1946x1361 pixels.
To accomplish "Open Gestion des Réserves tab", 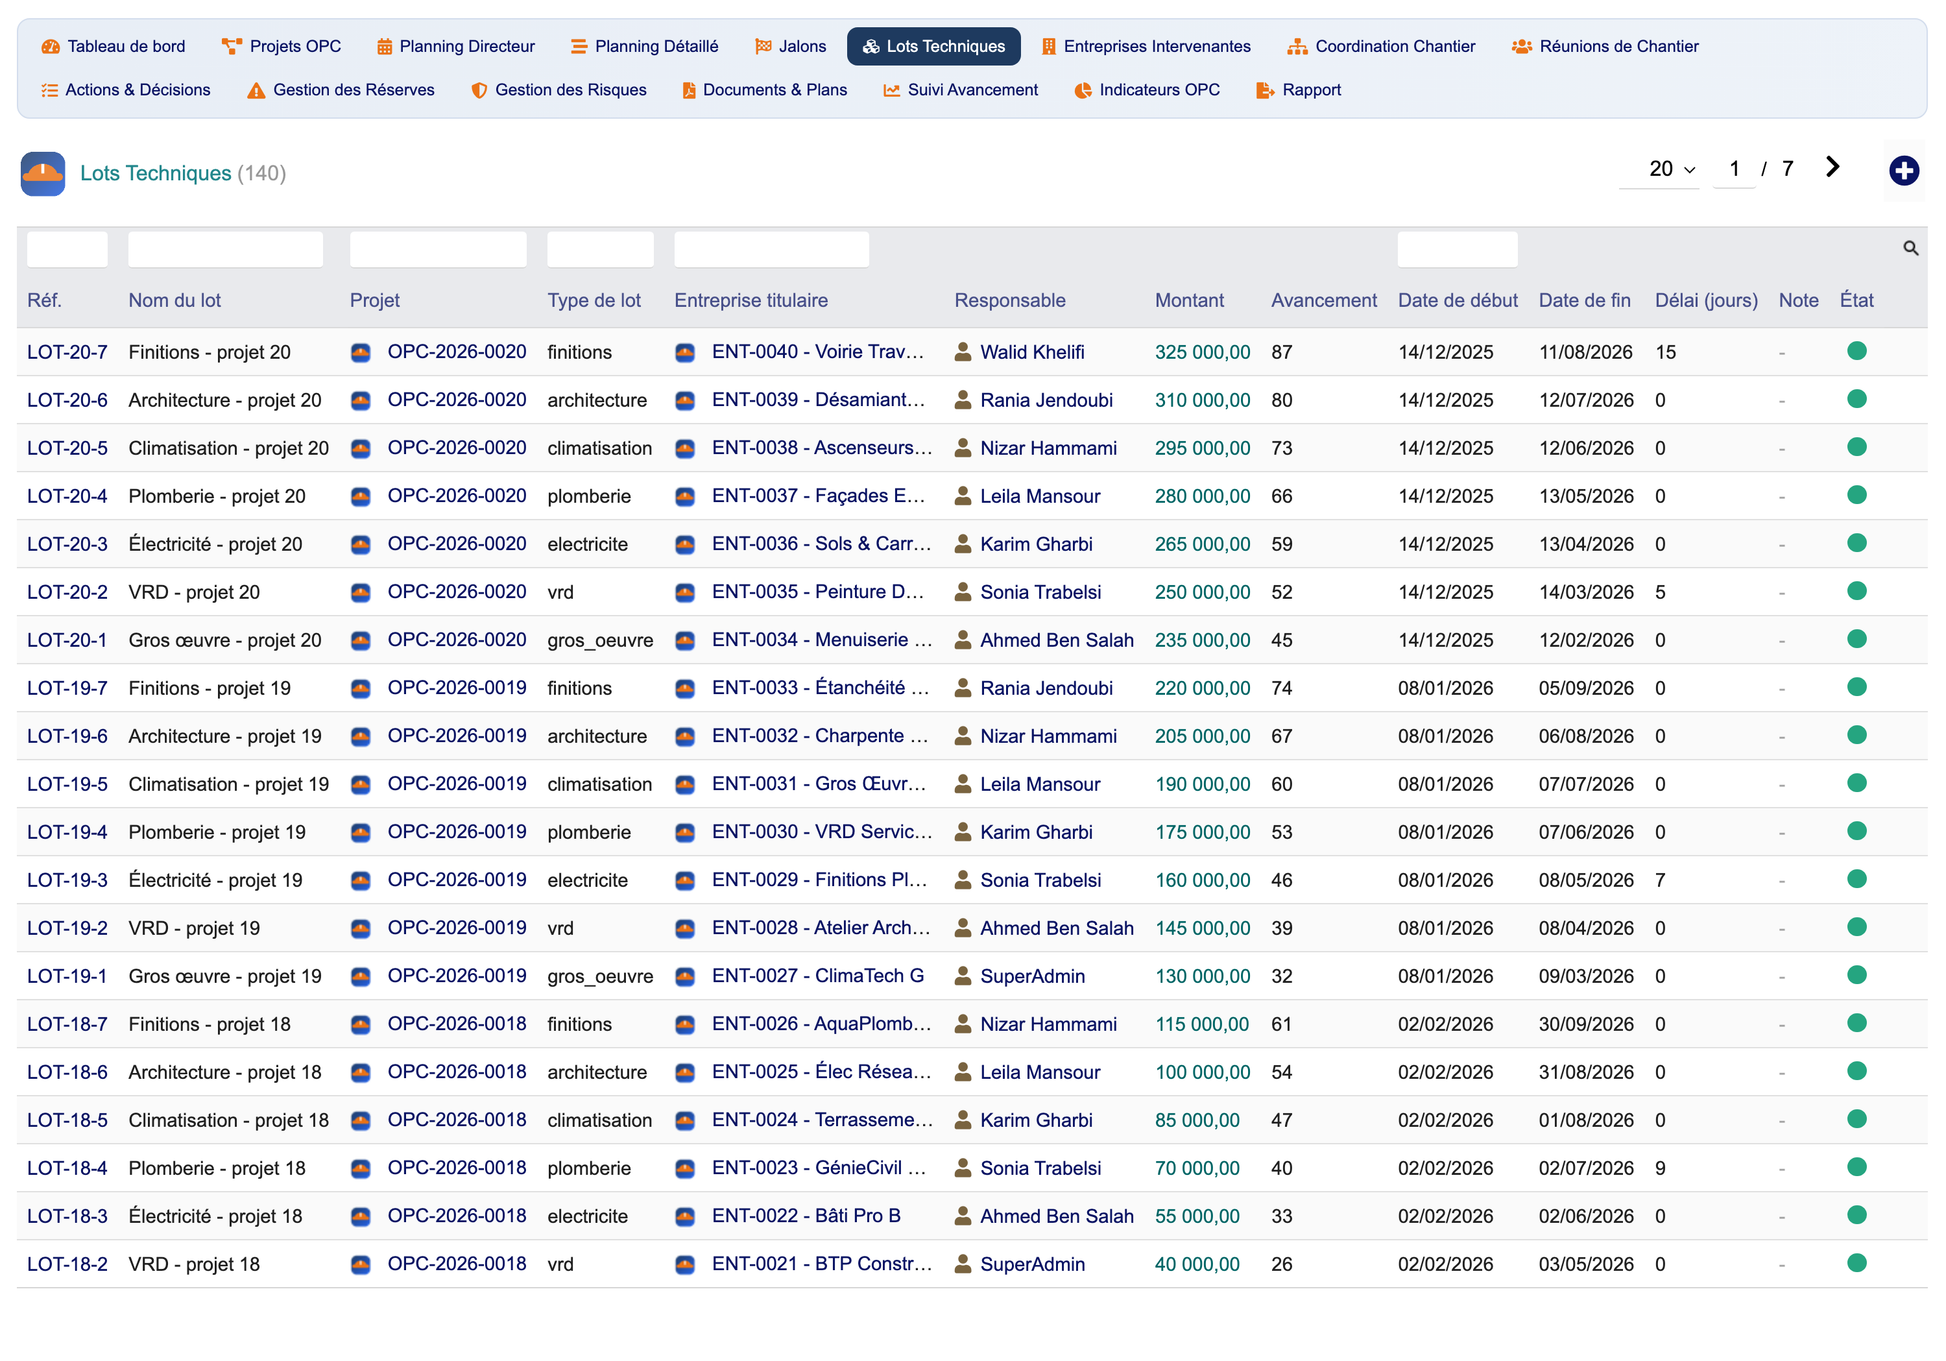I will pos(341,90).
